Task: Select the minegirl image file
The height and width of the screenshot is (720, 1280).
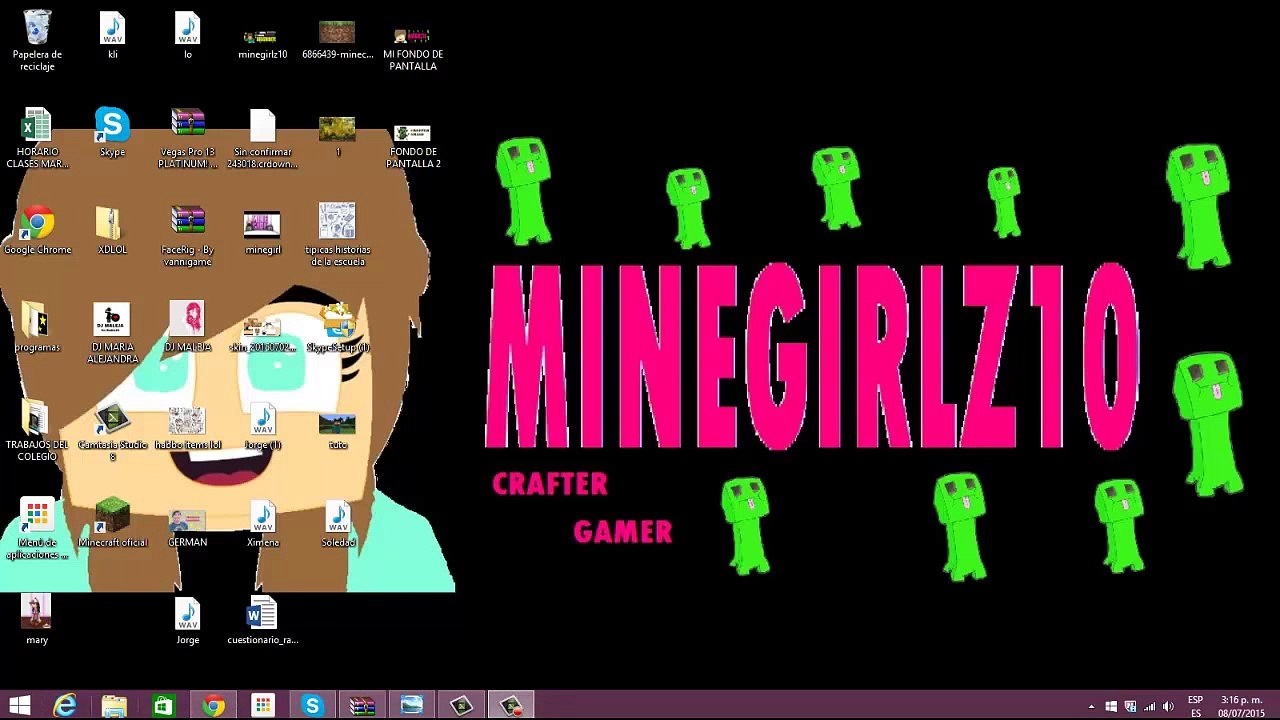Action: point(262,233)
